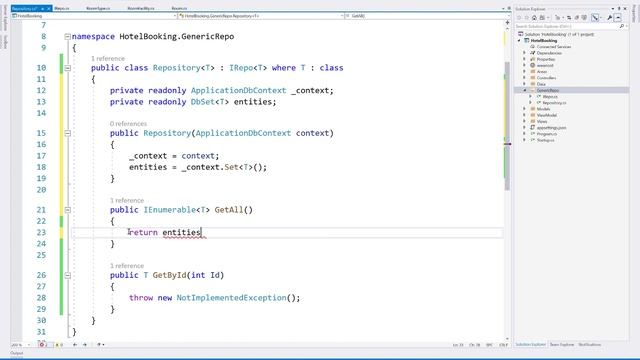Collapse the GetById method outlining block
640x360 pixels.
tap(67, 275)
